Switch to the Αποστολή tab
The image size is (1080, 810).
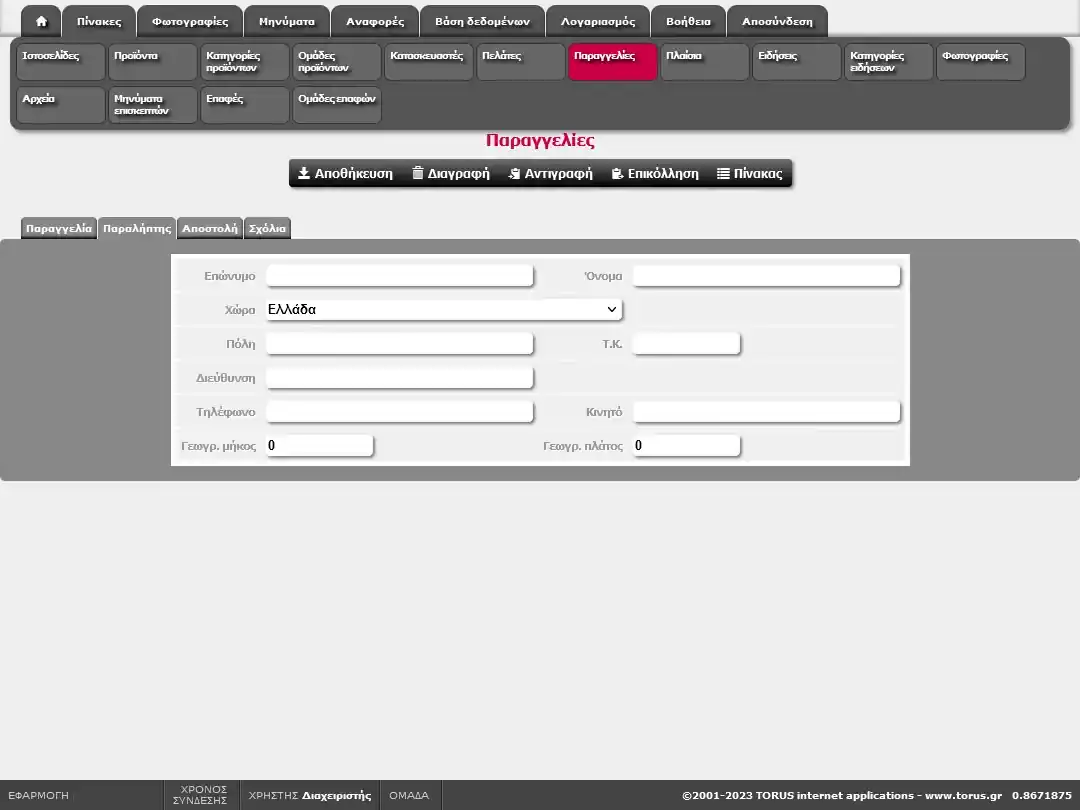coord(209,228)
